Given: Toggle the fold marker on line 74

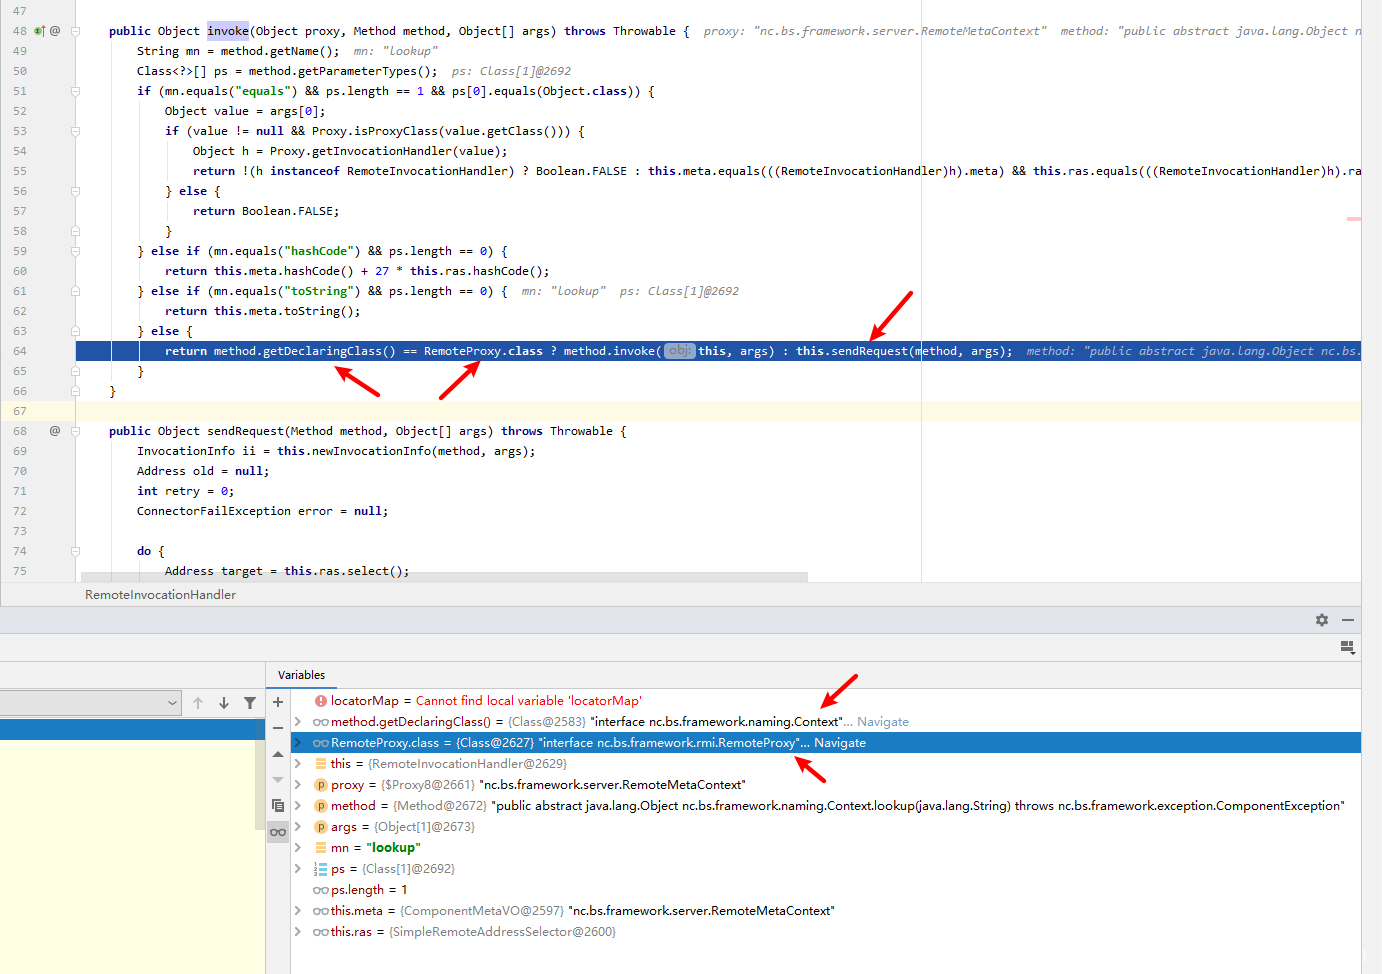Looking at the screenshot, I should 75,551.
